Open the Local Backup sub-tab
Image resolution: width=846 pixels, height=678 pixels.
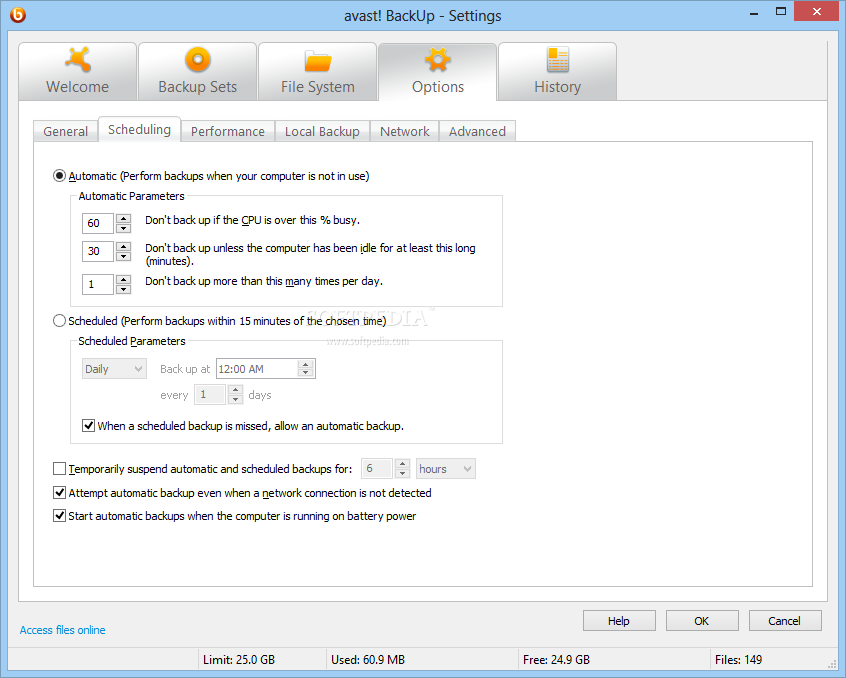(x=322, y=131)
